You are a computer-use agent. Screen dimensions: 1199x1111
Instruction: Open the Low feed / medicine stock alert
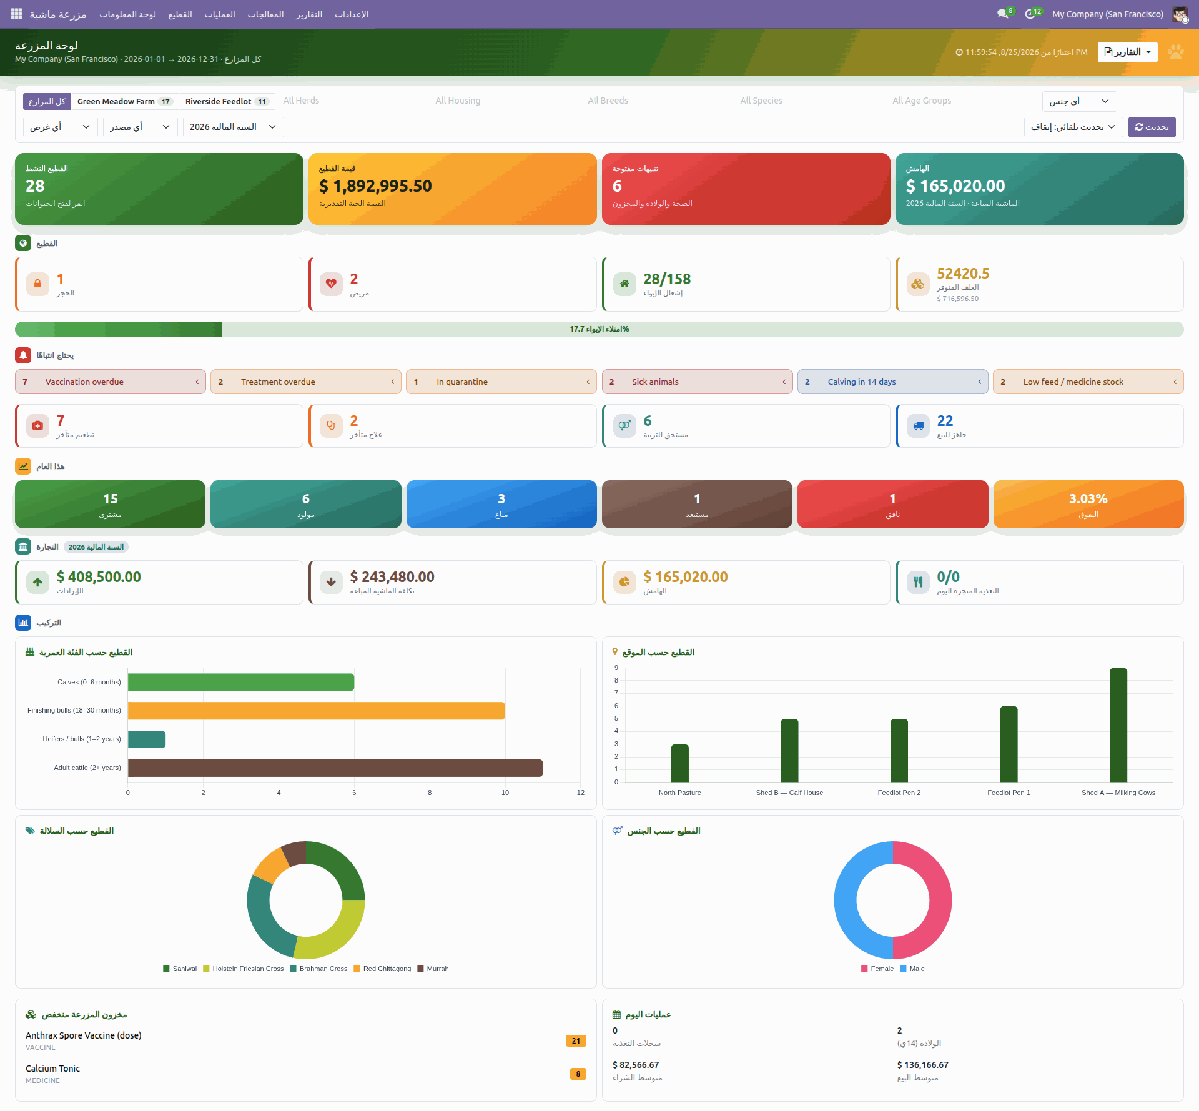tap(1088, 382)
